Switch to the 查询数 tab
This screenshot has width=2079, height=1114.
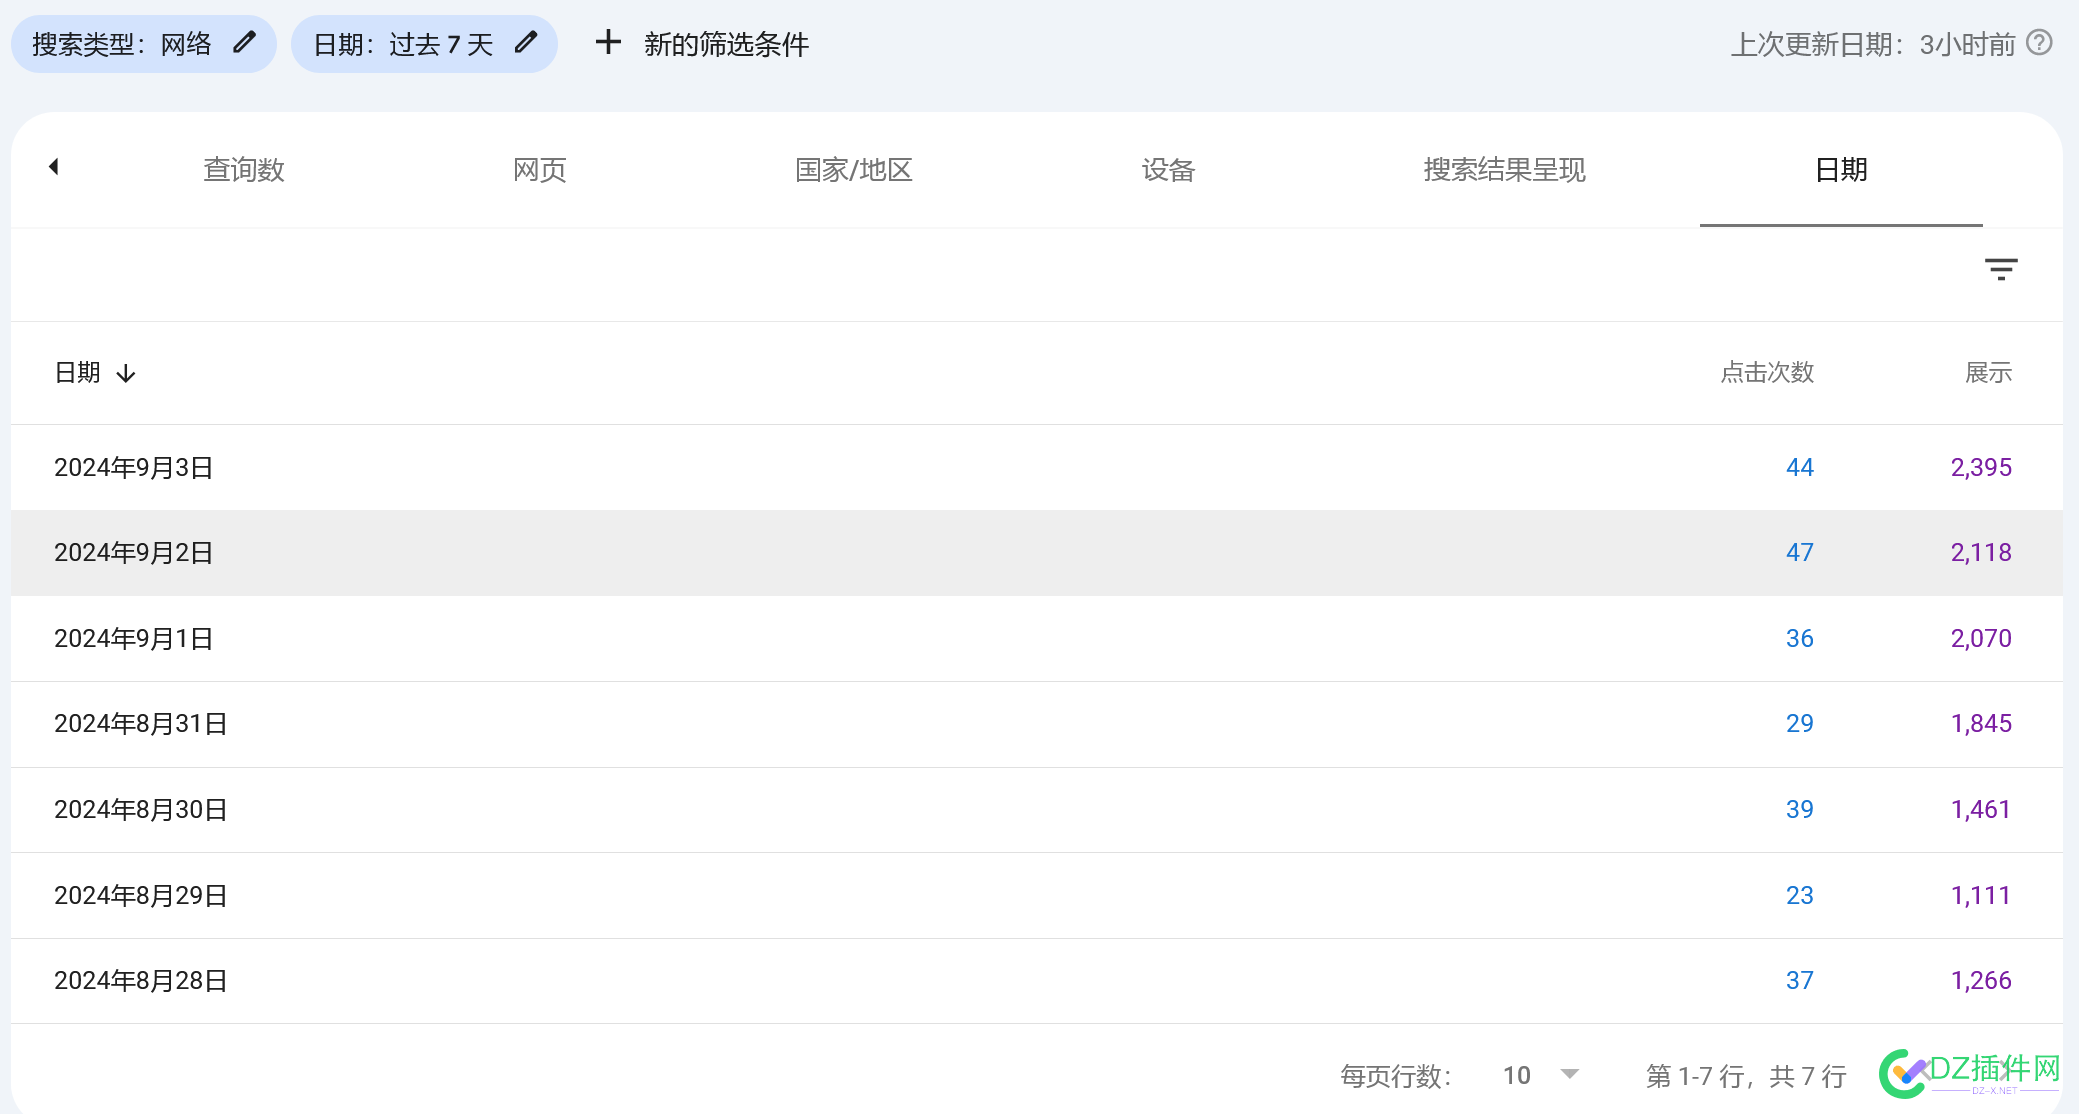(x=244, y=170)
